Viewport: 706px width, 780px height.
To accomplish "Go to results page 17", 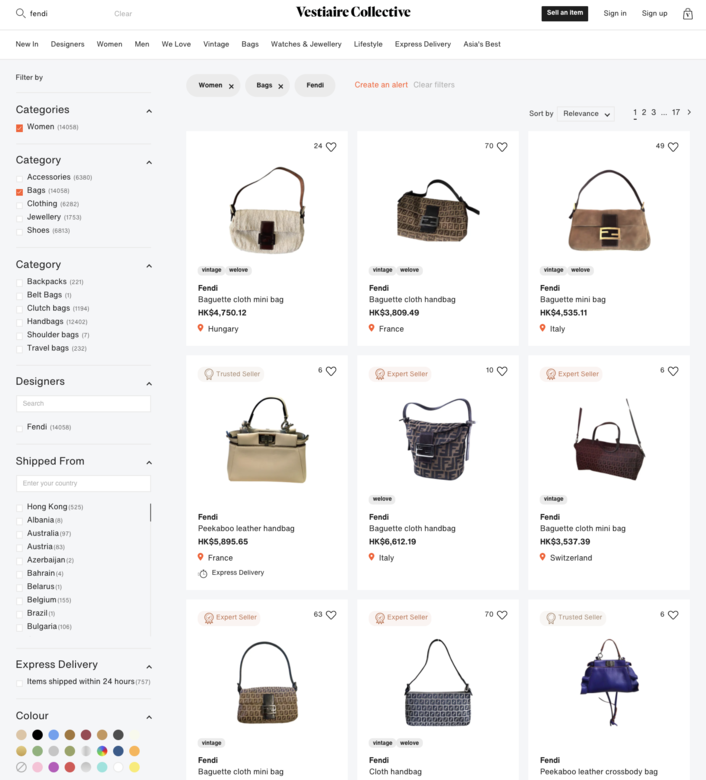I will tap(676, 112).
